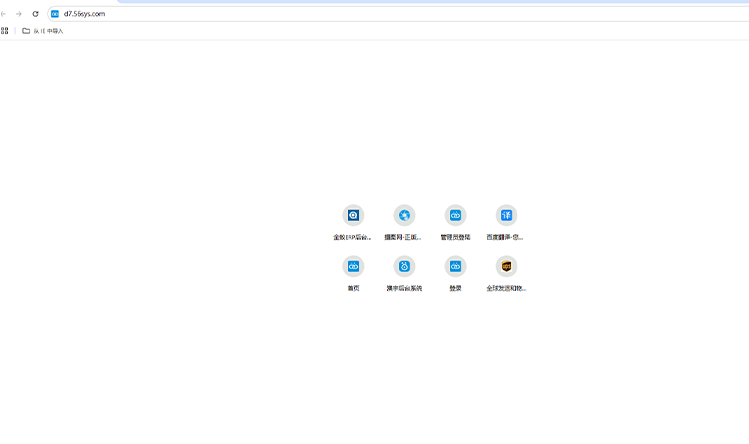
Task: Open the apps grid in bookmarks bar
Action: [5, 31]
